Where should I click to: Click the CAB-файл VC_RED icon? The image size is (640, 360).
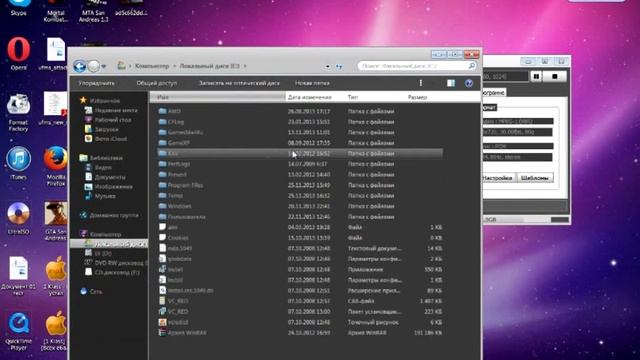tap(162, 301)
